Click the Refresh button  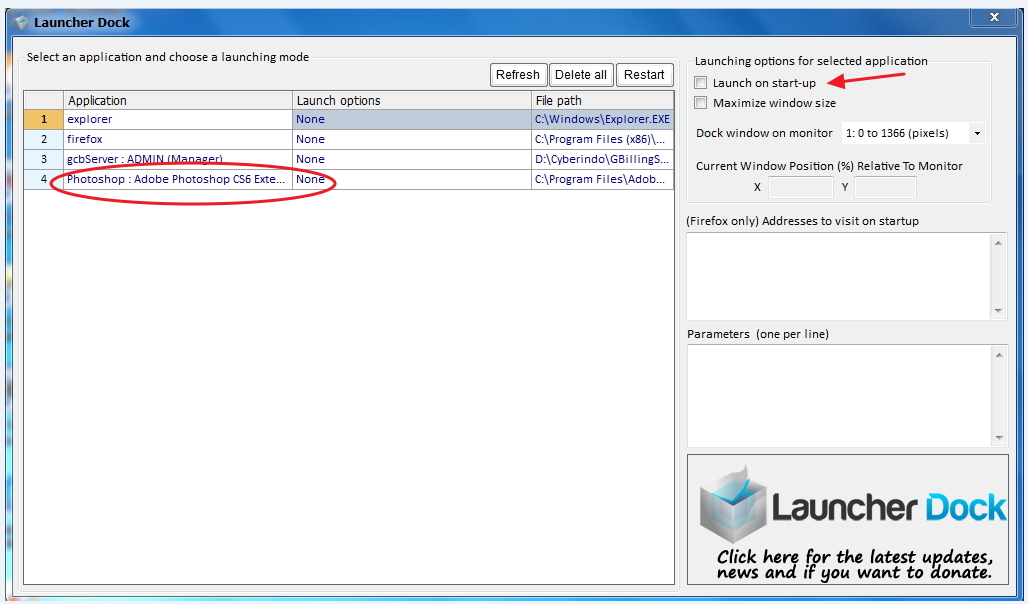click(x=517, y=74)
